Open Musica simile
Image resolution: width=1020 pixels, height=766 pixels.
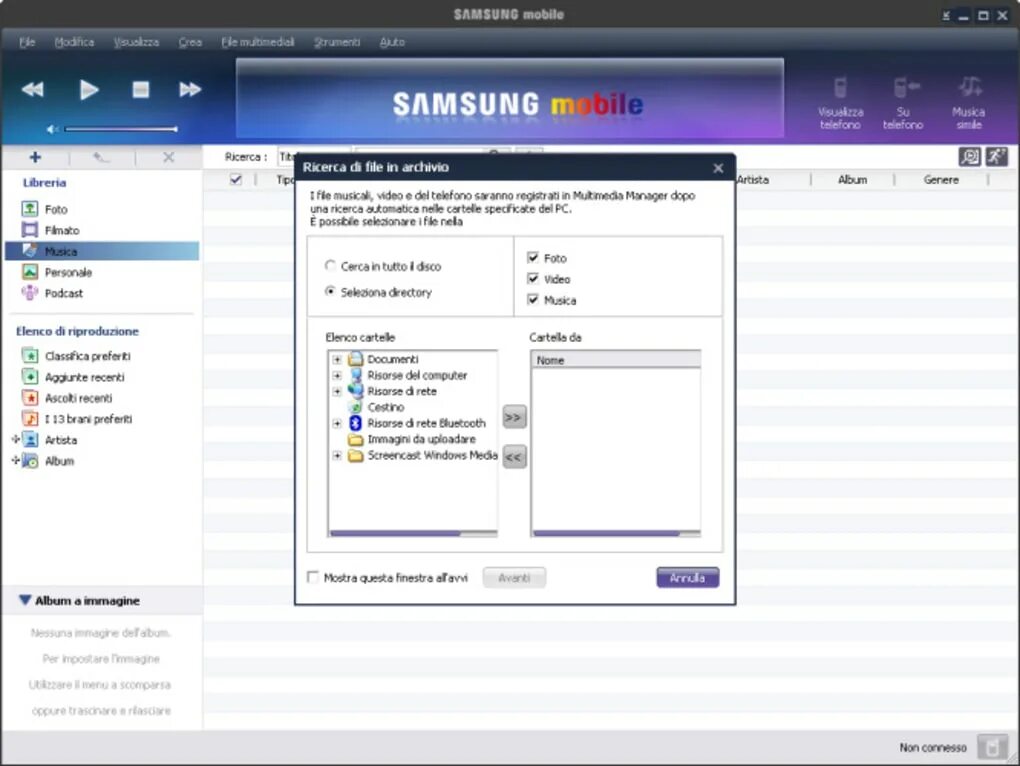(x=969, y=104)
